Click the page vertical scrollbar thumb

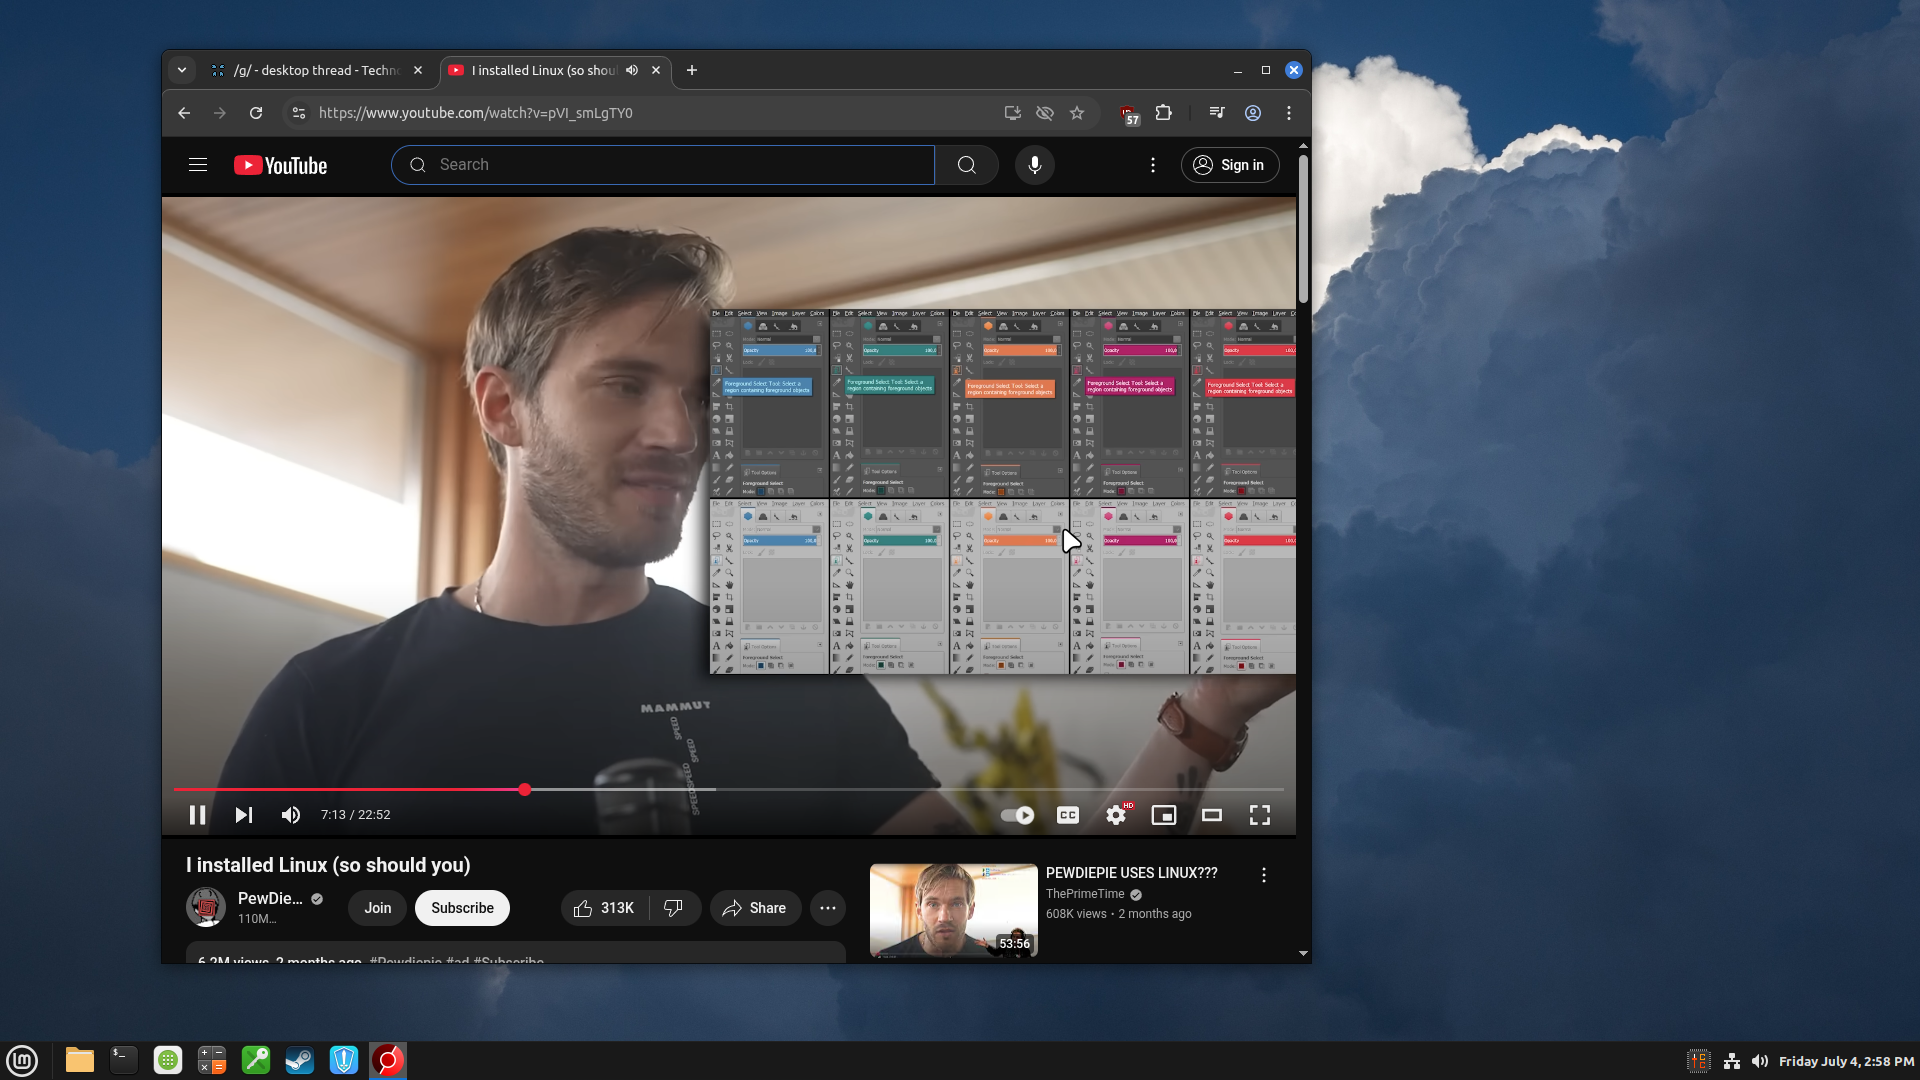(x=1303, y=228)
